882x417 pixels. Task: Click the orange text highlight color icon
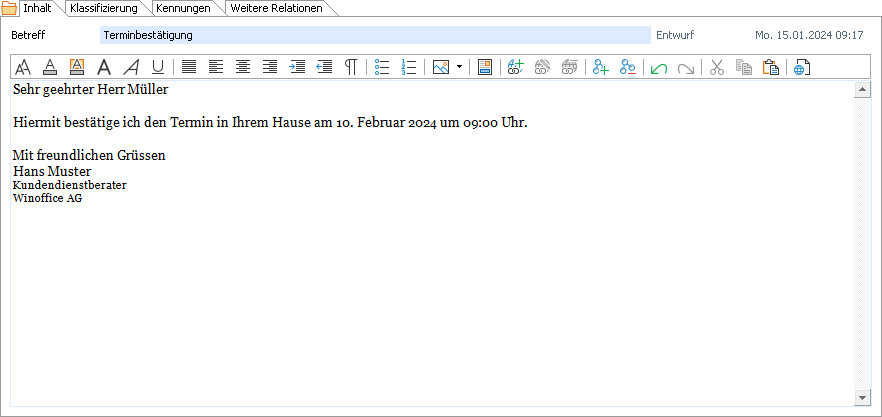76,68
